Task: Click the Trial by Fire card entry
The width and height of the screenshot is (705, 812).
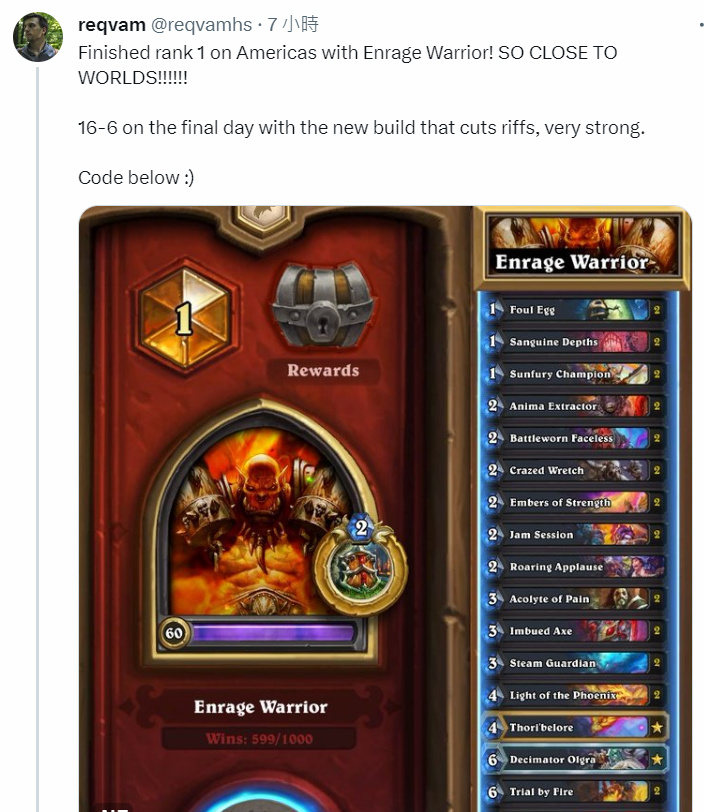Action: tap(574, 792)
